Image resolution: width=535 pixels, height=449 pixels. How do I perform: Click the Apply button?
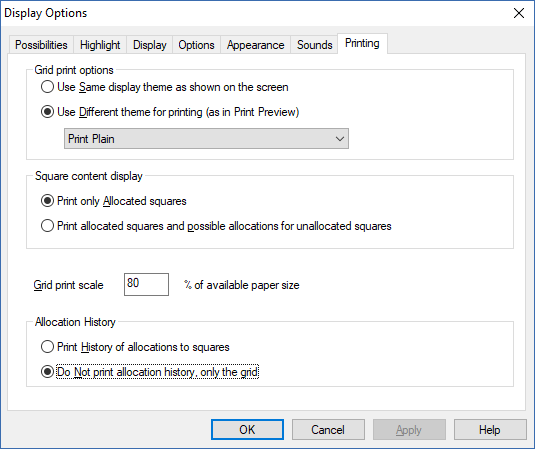pyautogui.click(x=409, y=430)
